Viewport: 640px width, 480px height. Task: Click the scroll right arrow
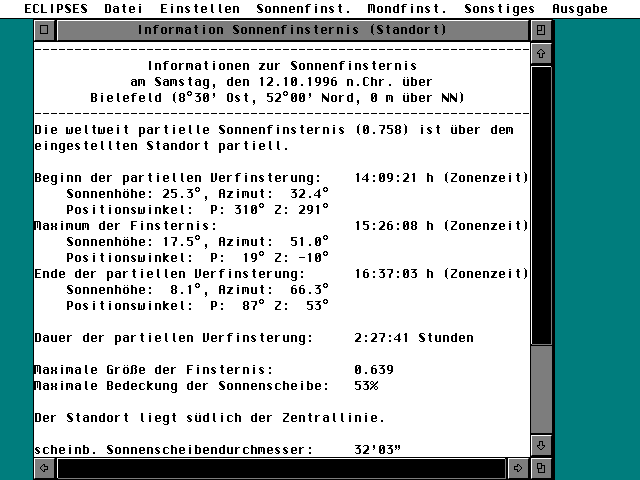coord(518,467)
